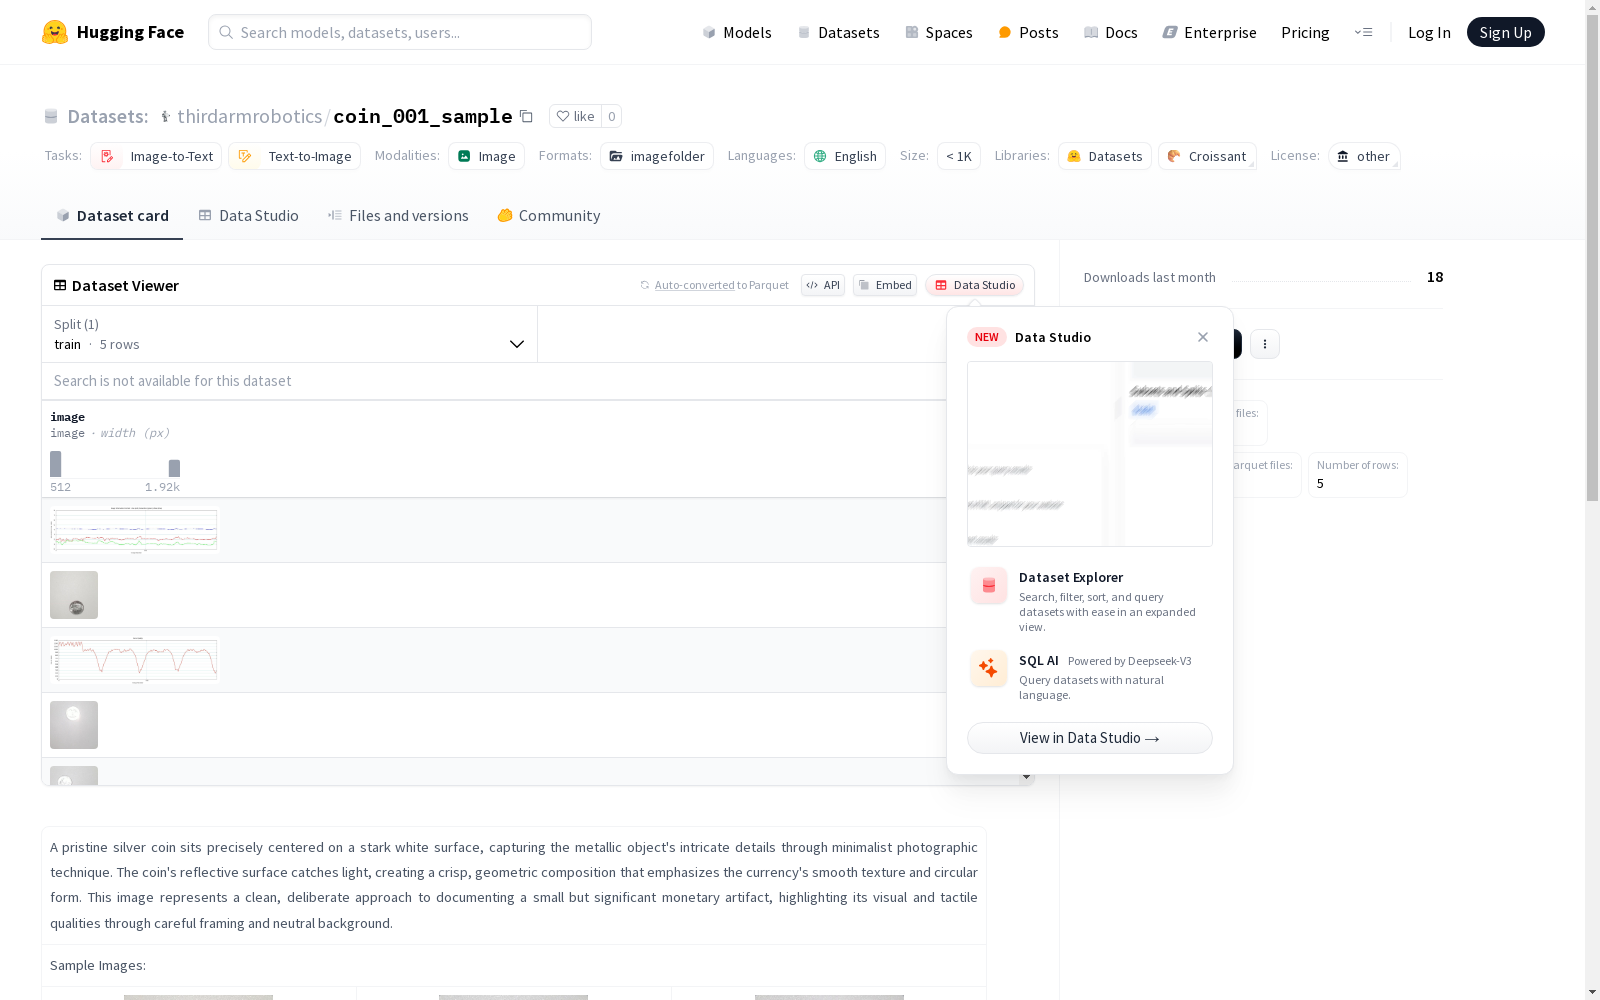Screen dimensions: 1600x1000
Task: Click the SQL AI sparkle icon
Action: [x=989, y=668]
